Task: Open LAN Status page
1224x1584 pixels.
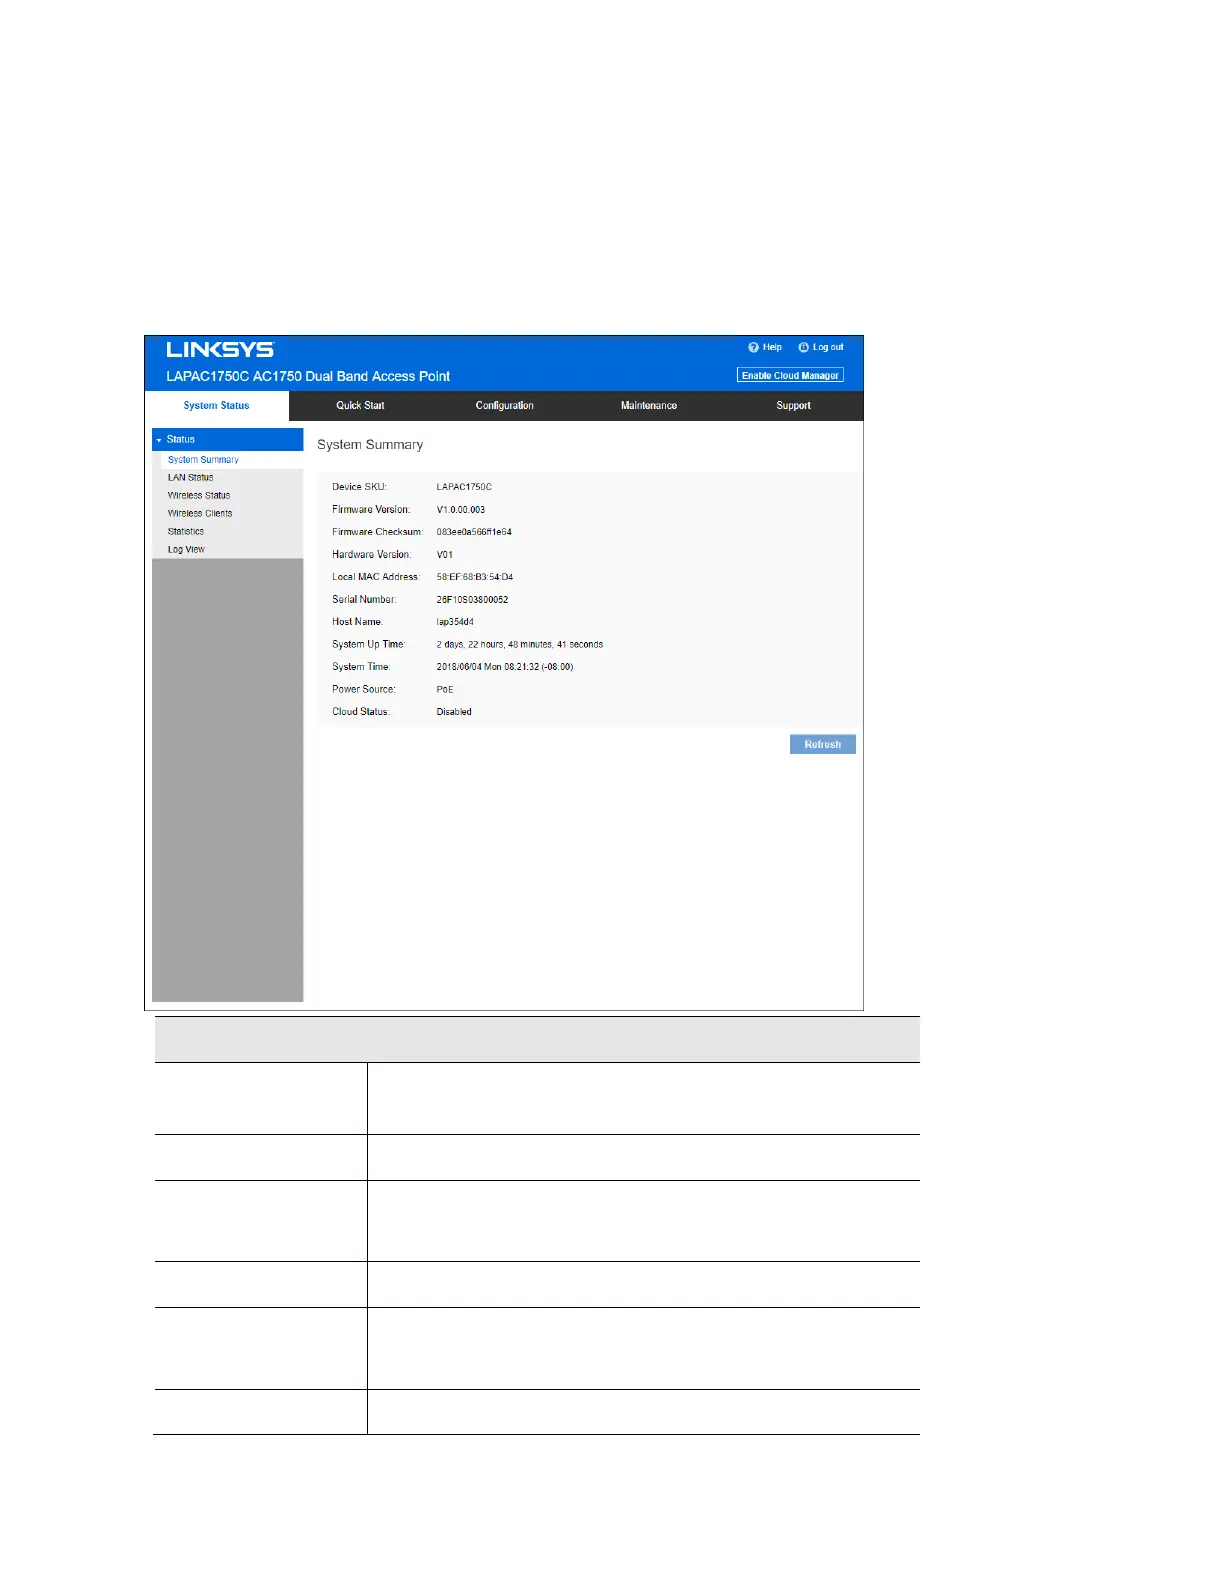Action: point(190,478)
